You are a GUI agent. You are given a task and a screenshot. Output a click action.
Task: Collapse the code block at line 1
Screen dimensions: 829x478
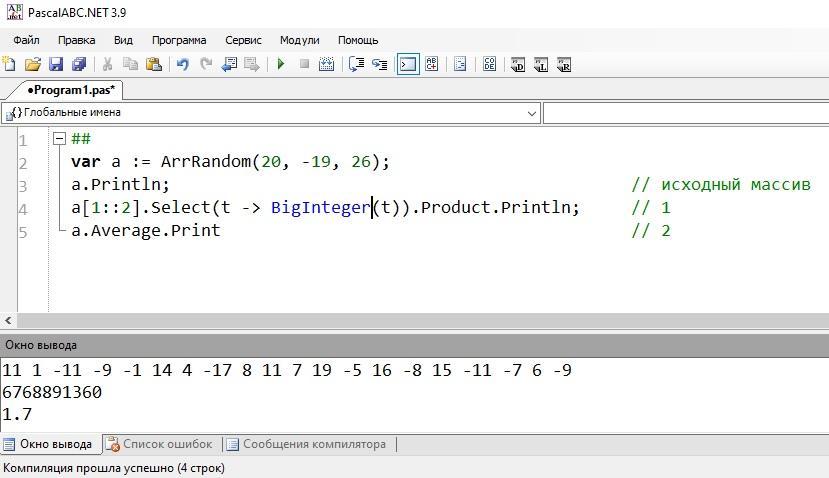click(60, 139)
